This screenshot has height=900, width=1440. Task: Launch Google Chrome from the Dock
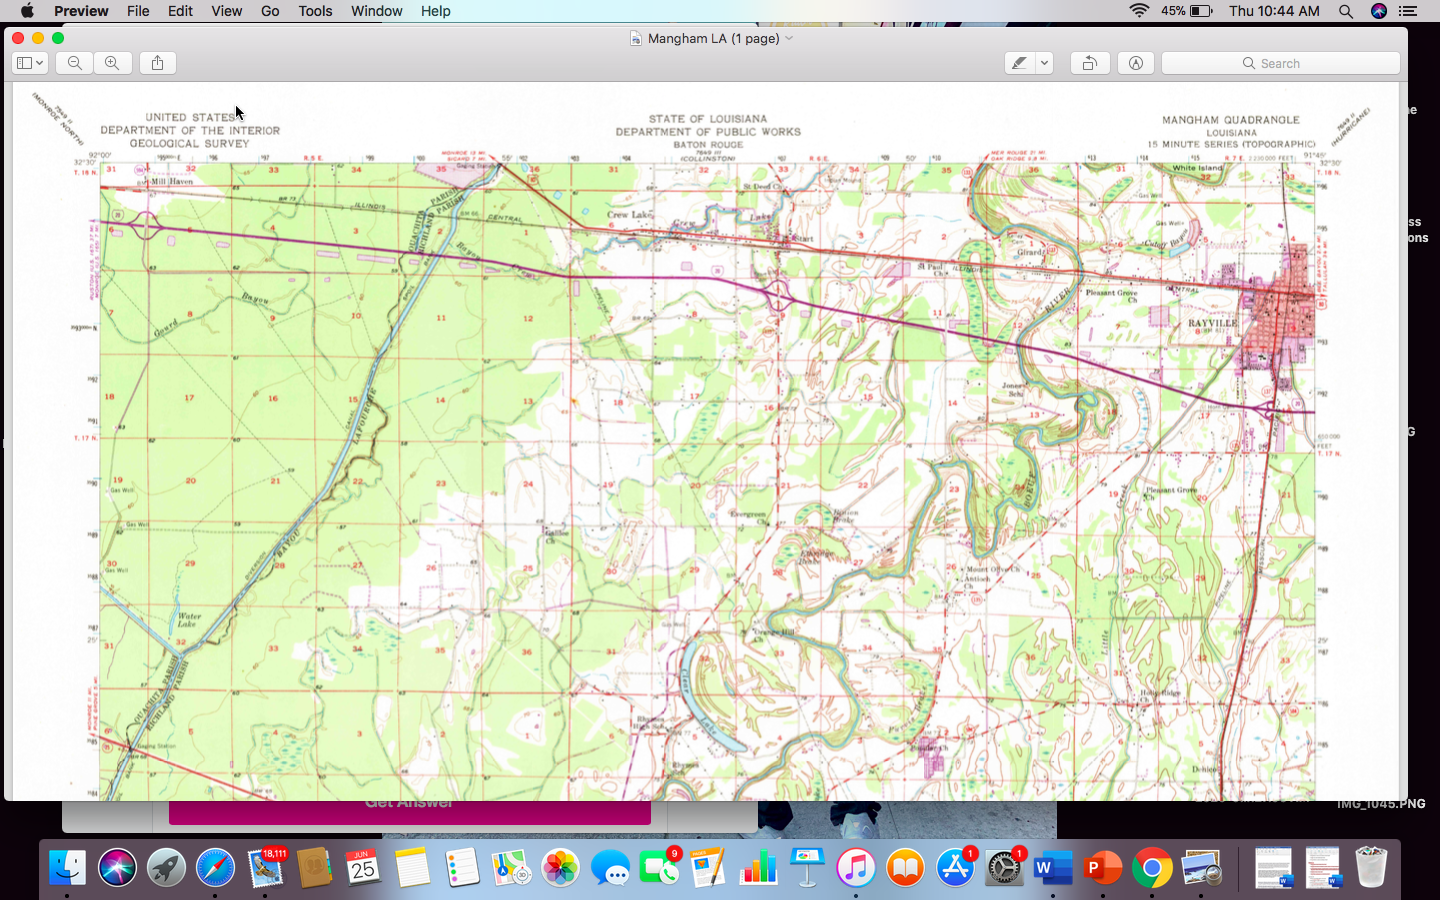pyautogui.click(x=1151, y=868)
